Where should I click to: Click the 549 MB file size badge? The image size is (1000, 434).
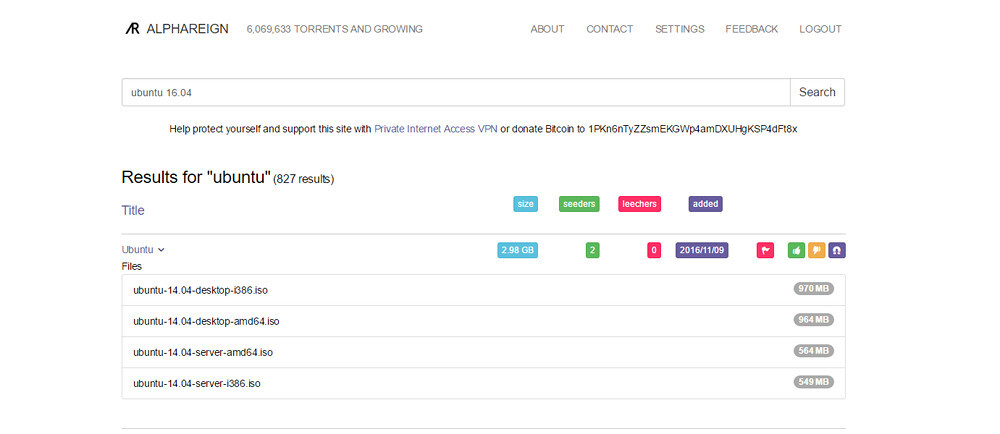[x=814, y=382]
